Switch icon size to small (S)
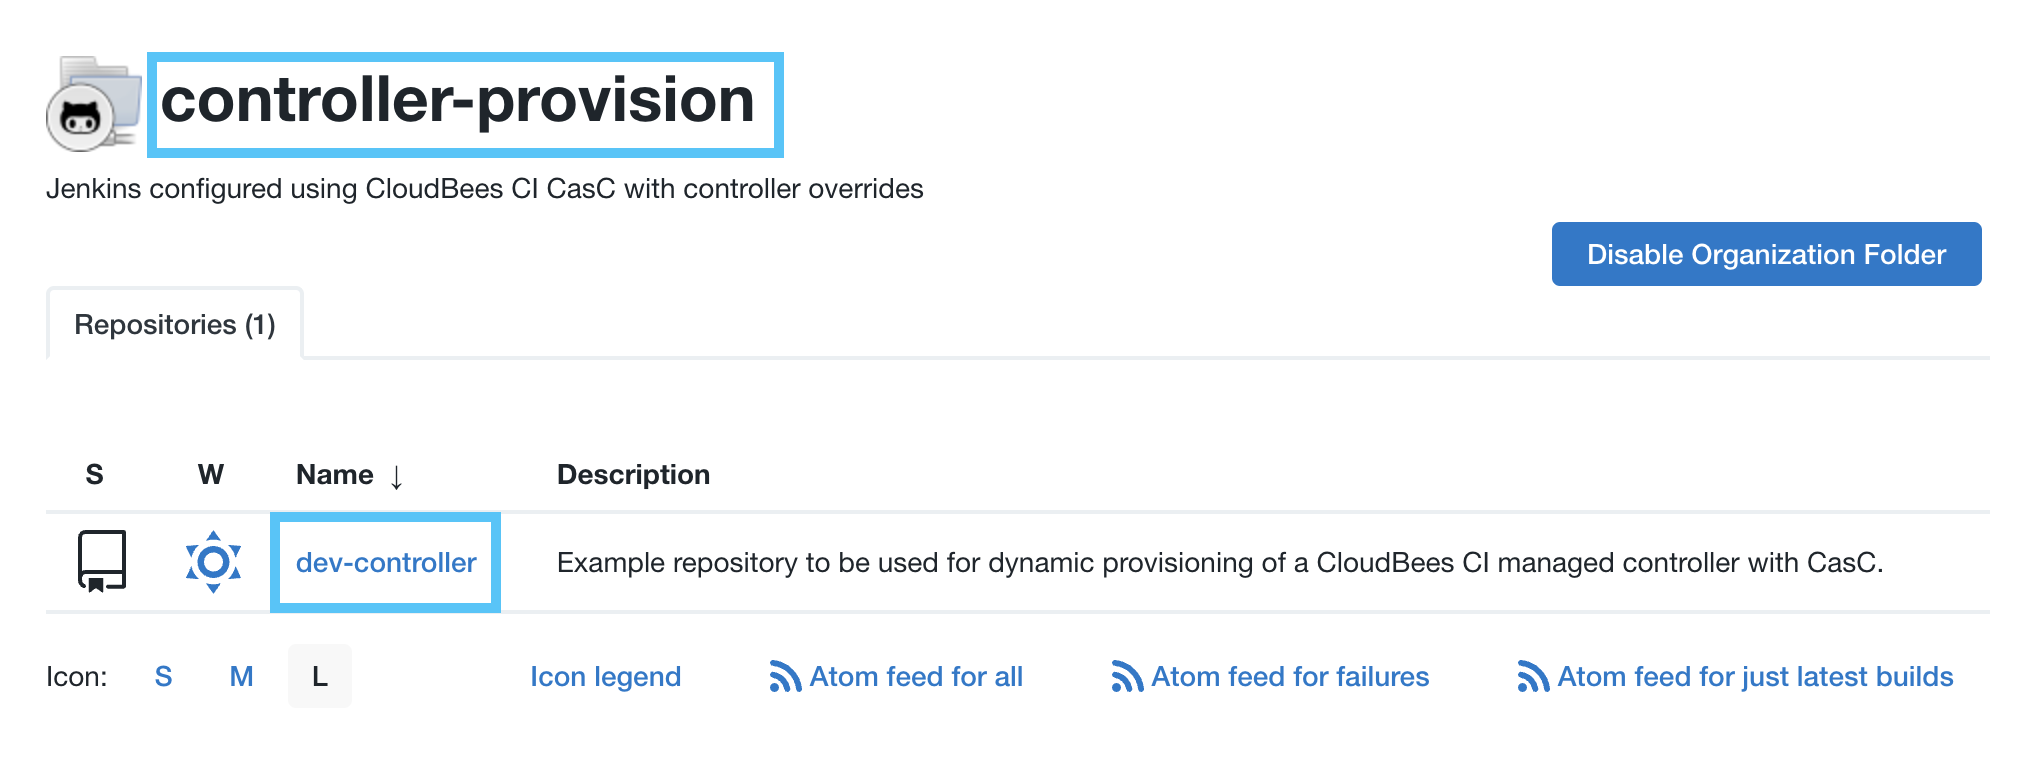This screenshot has height=774, width=2028. [164, 677]
